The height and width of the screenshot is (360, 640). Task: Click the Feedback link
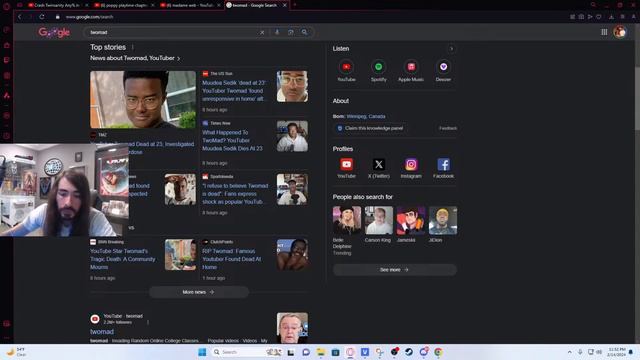(x=448, y=128)
